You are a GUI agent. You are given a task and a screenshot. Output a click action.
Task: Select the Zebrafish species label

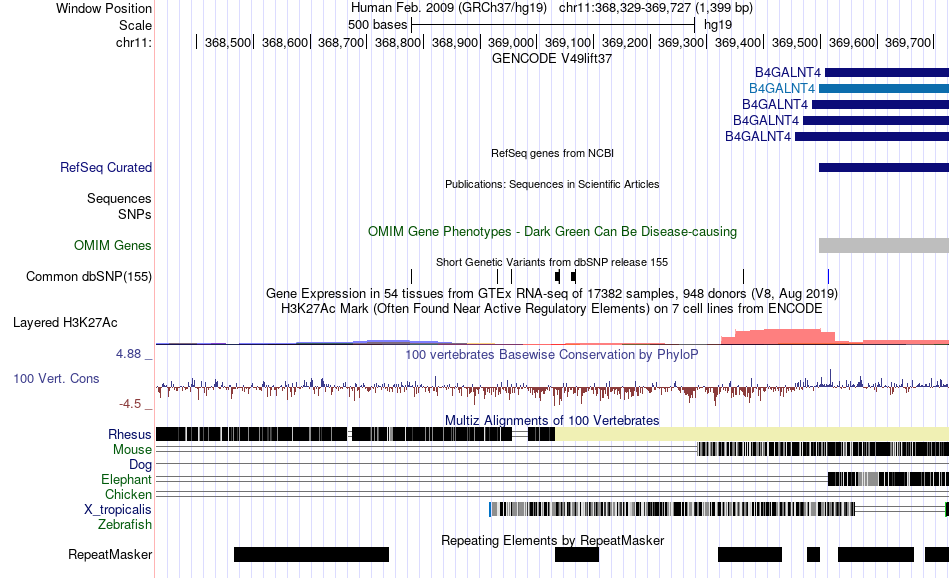125,525
